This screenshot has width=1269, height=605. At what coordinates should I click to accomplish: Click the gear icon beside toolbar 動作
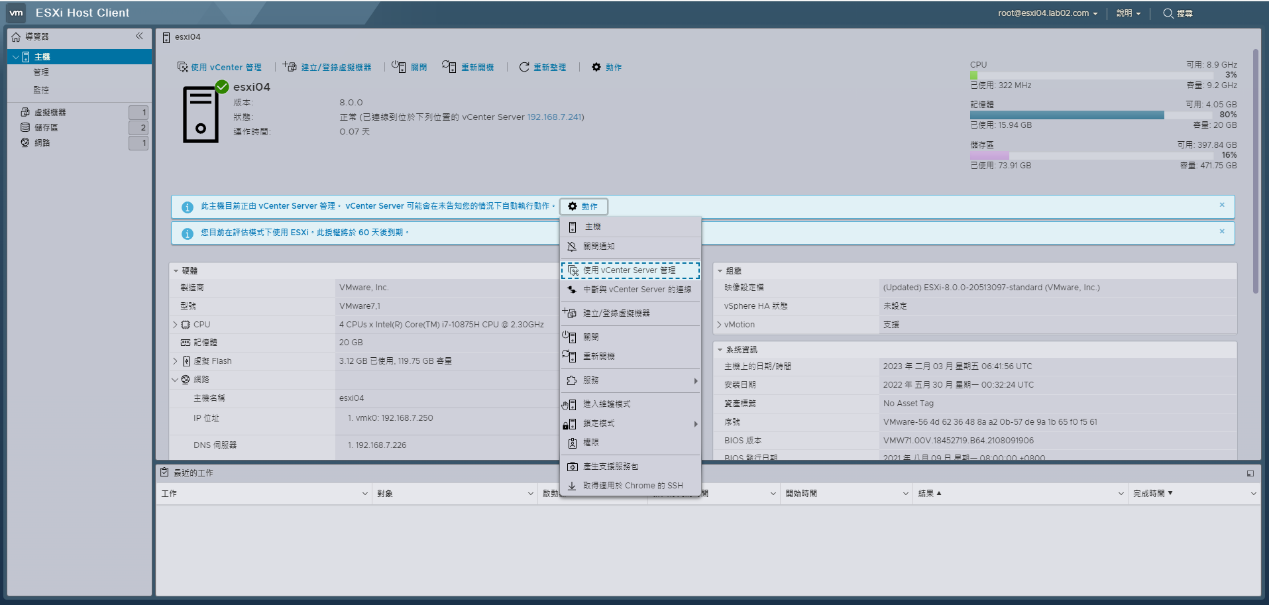[x=596, y=67]
